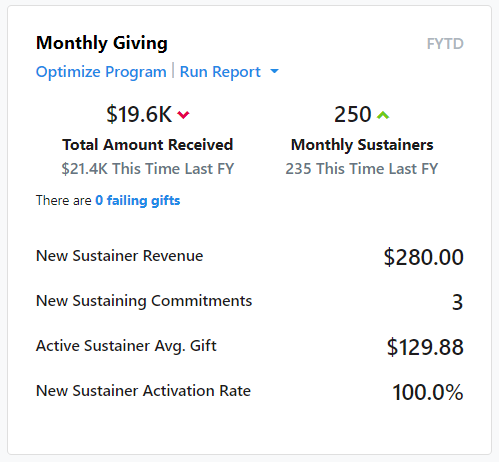Select the 100.0% activation rate value
The height and width of the screenshot is (462, 499).
[428, 392]
